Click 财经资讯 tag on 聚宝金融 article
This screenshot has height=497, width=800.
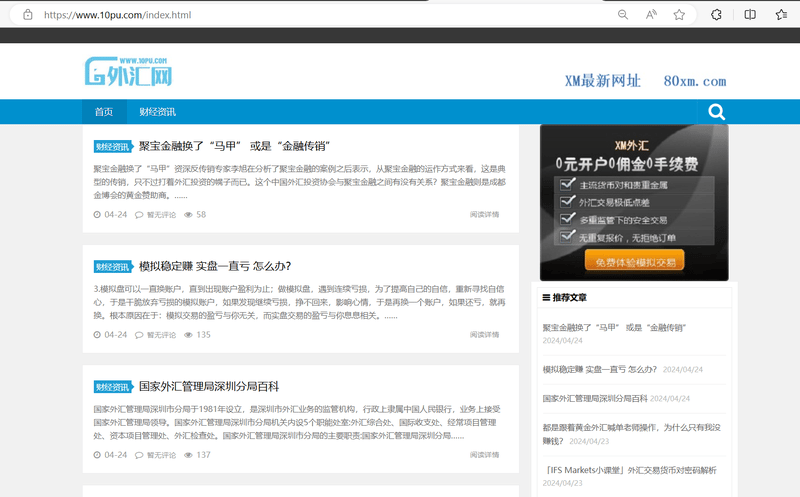point(113,146)
